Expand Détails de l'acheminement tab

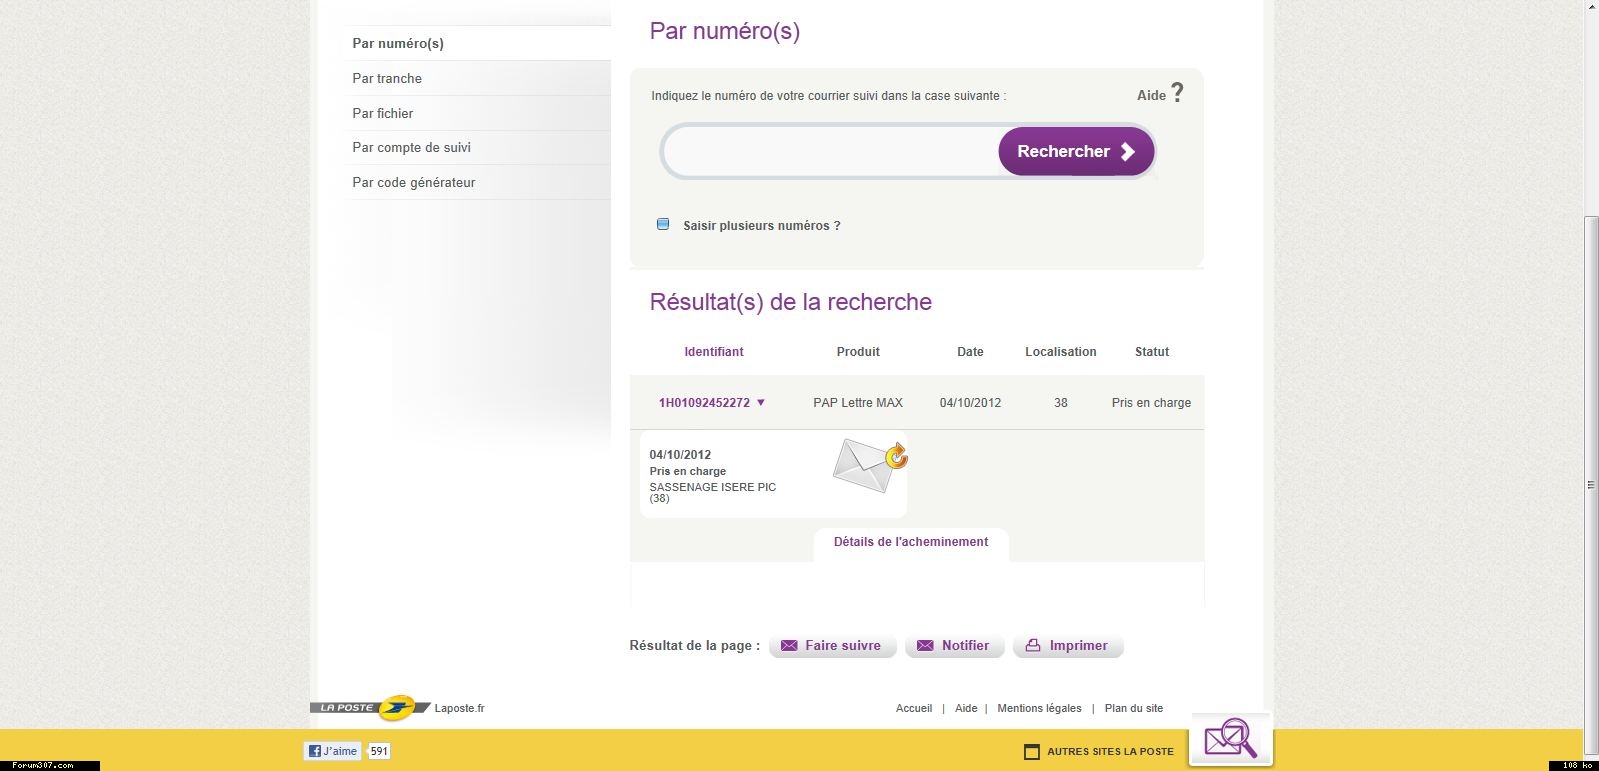click(x=910, y=542)
